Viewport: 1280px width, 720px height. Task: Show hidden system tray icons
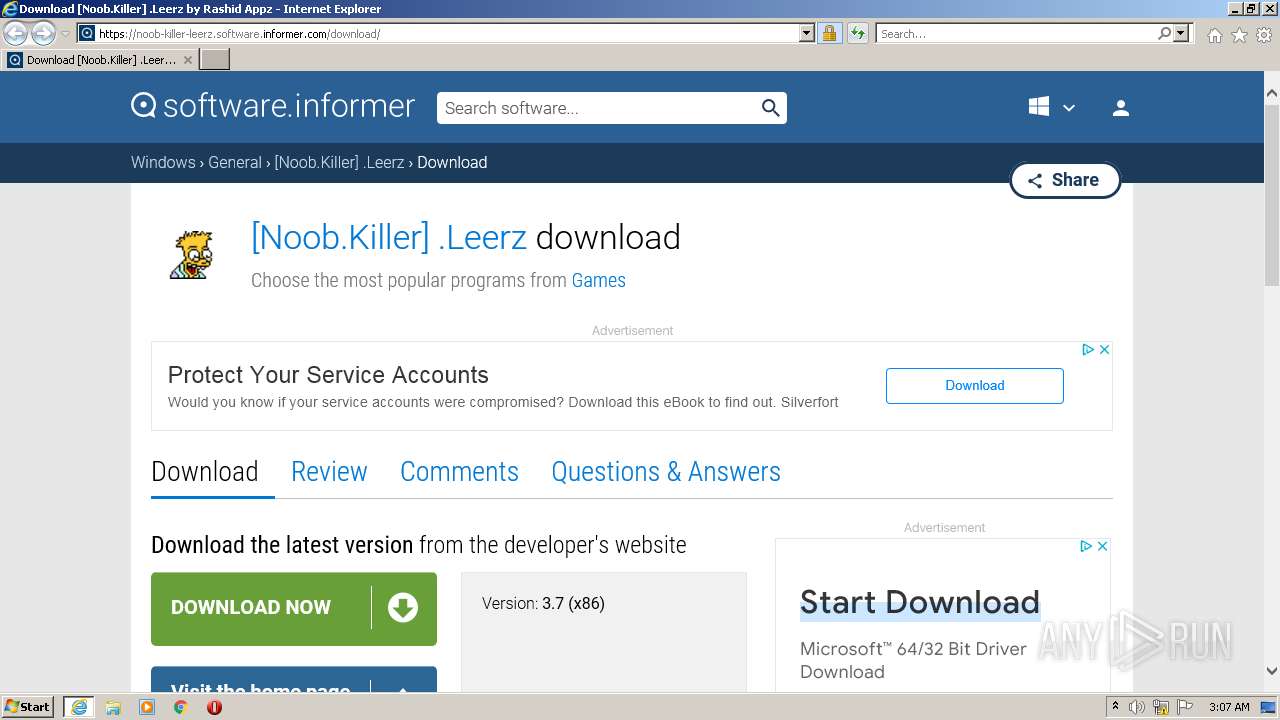point(1116,707)
